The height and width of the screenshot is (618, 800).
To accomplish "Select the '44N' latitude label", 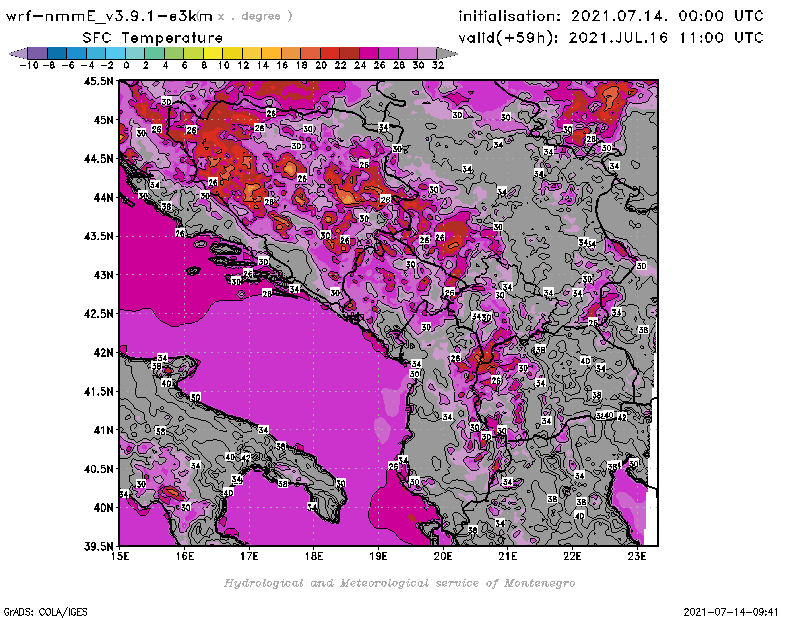I will tap(104, 197).
